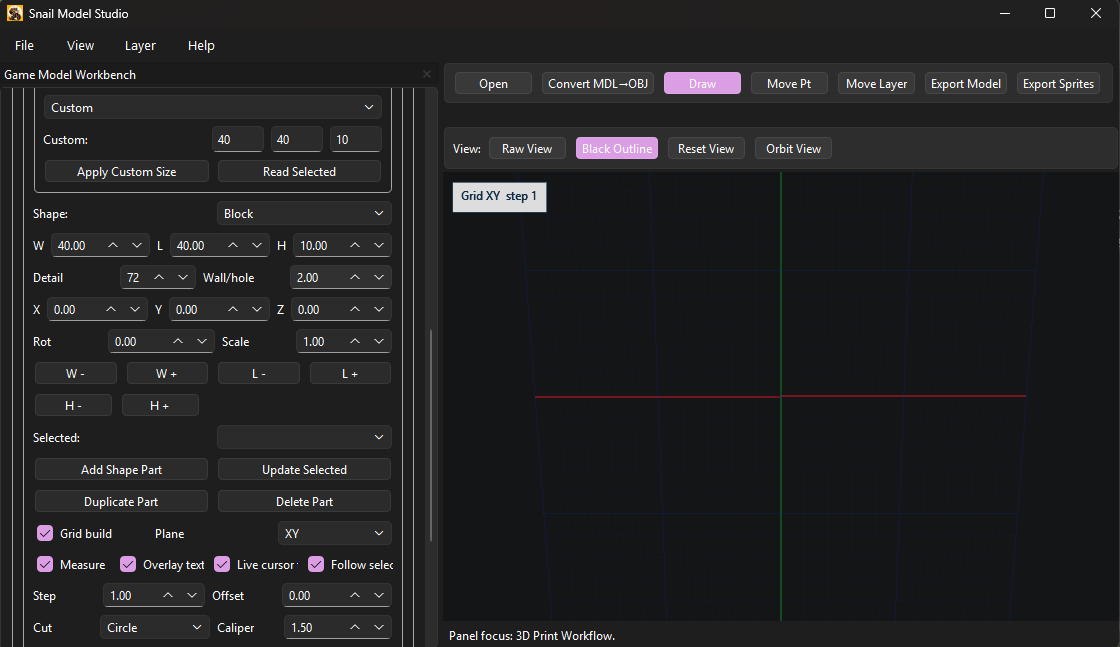Decrease the H height stepper value

pyautogui.click(x=379, y=246)
